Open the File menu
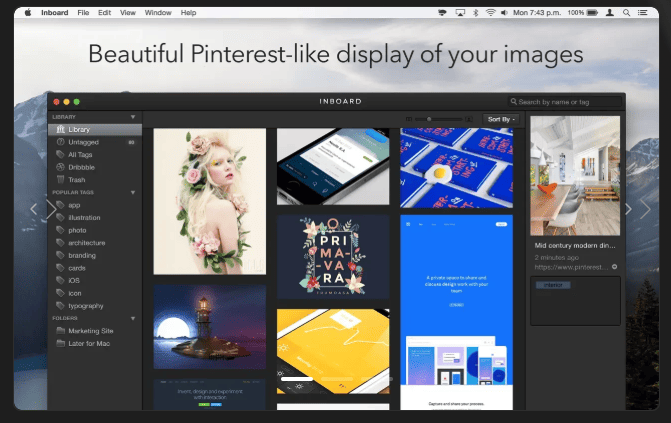 (83, 13)
